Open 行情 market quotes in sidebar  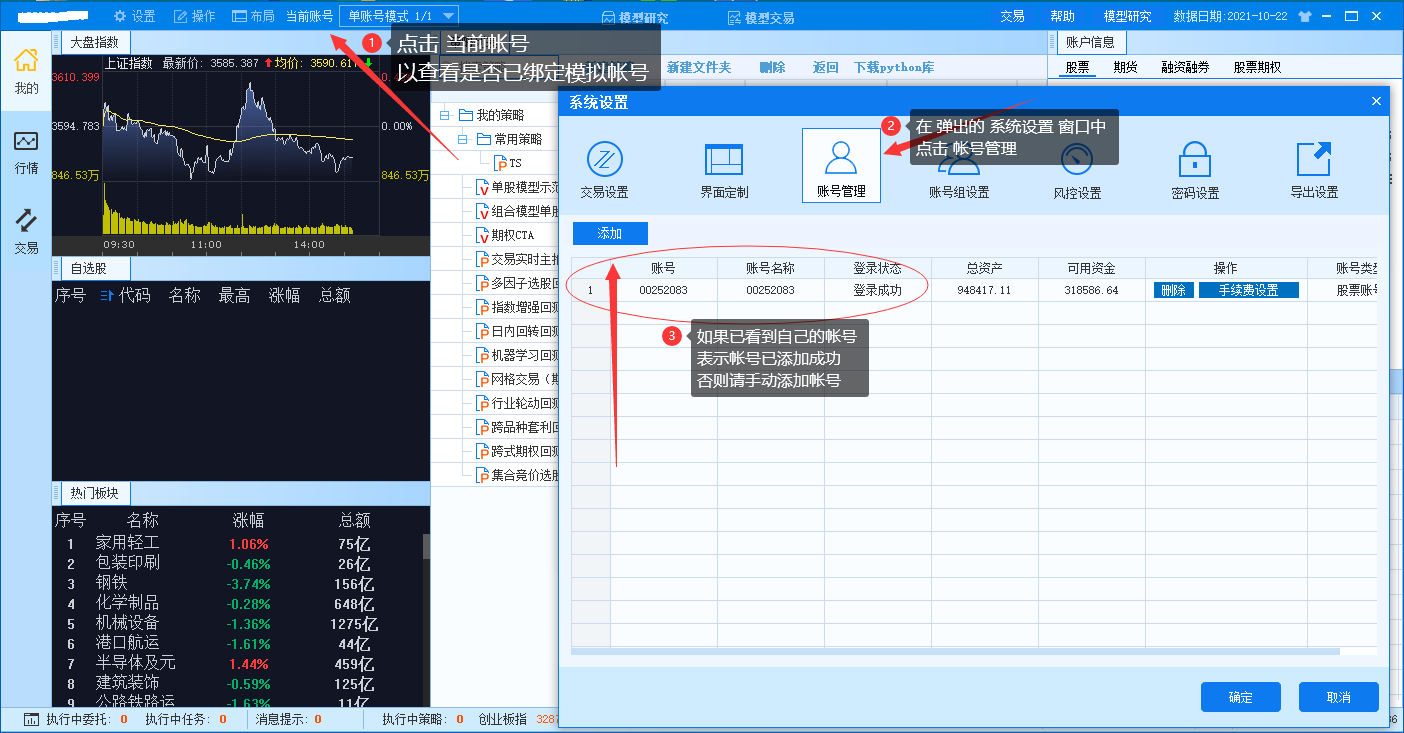[x=26, y=152]
